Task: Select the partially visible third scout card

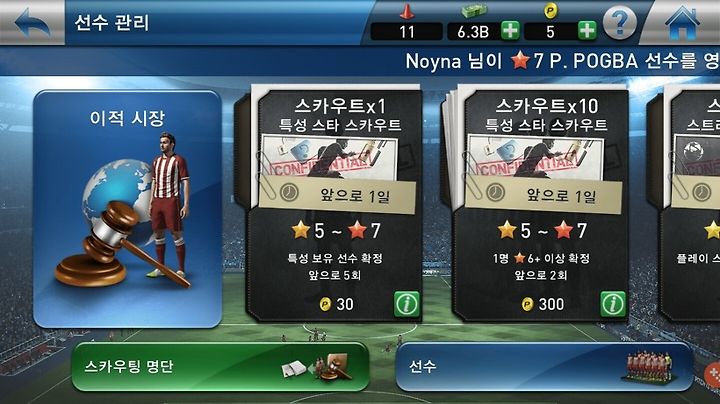Action: (x=684, y=203)
